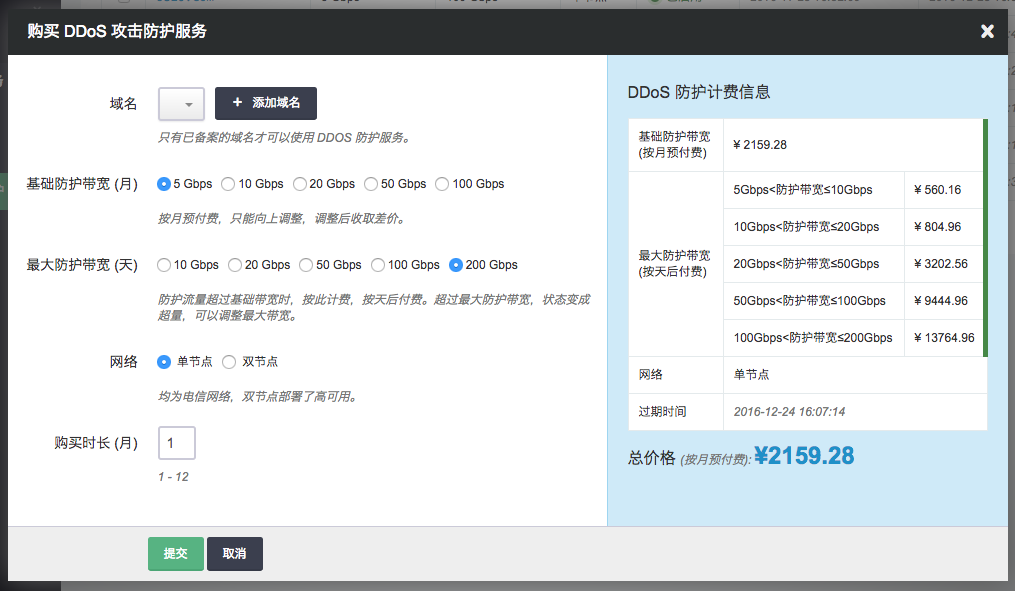
Task: Choose 20 Gbps maximum protection bandwidth
Action: coord(235,265)
